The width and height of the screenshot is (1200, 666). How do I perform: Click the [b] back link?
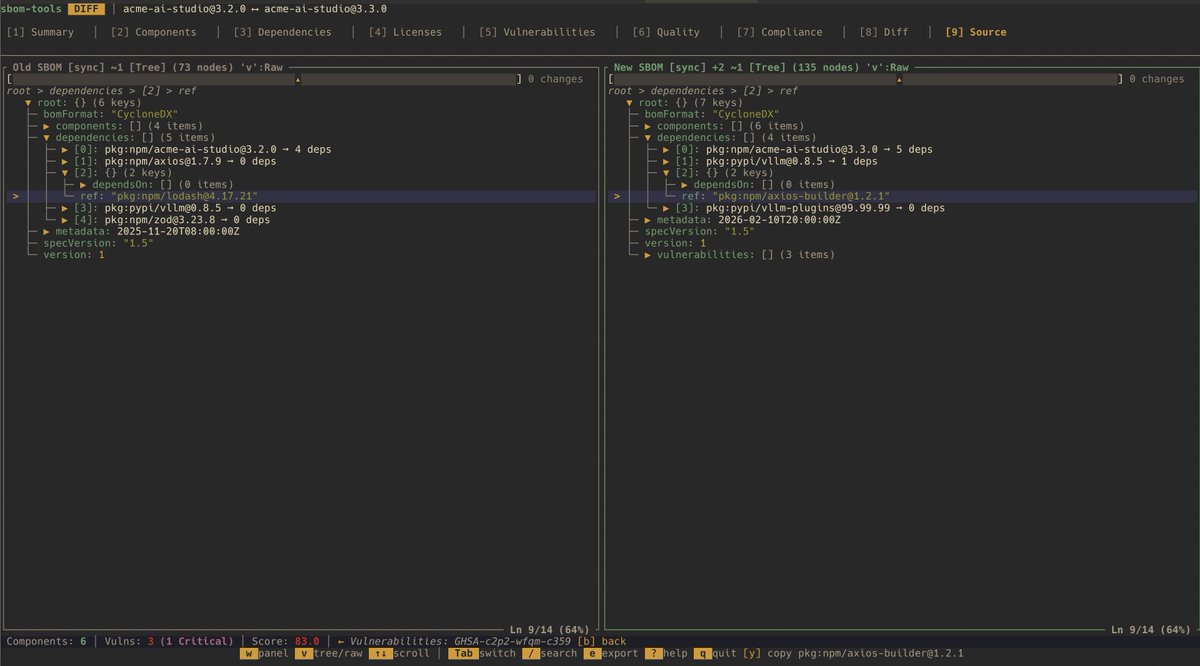(602, 642)
